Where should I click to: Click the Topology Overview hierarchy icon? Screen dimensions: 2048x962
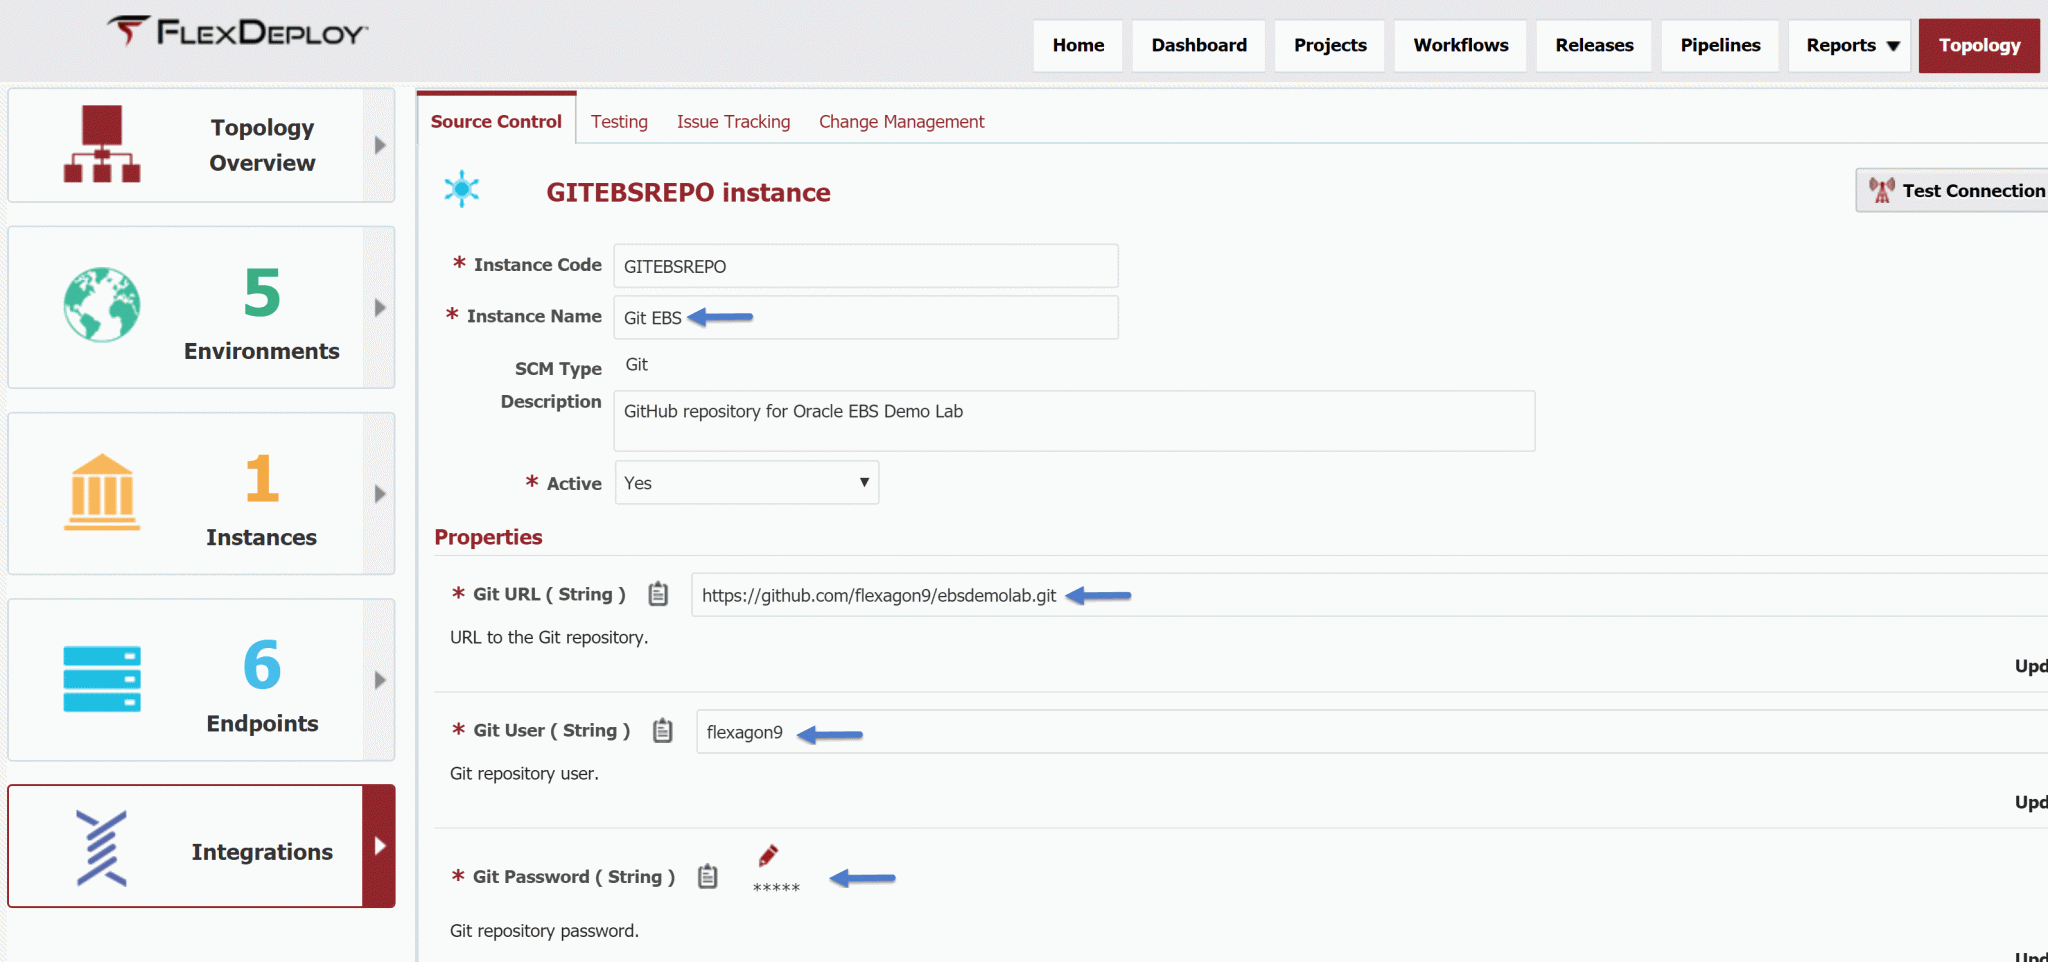(x=102, y=144)
